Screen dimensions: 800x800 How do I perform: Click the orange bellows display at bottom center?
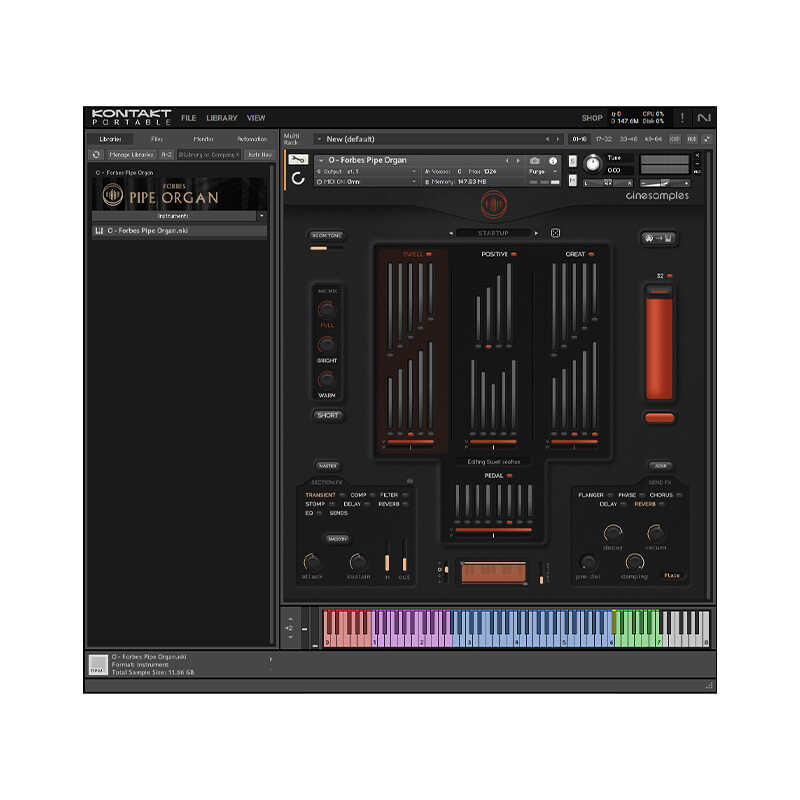click(x=493, y=572)
